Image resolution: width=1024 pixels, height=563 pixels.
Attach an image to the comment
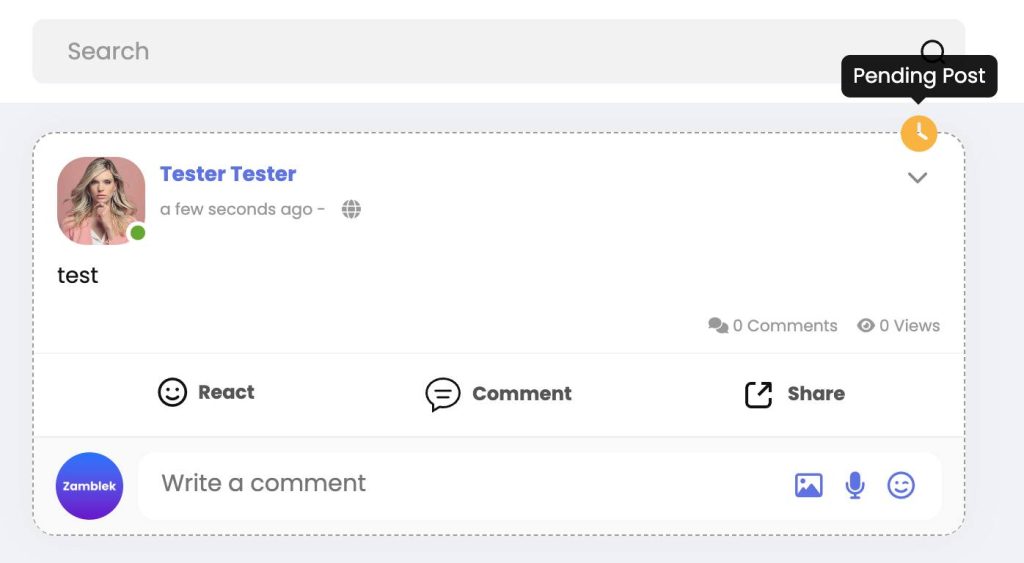pyautogui.click(x=808, y=485)
